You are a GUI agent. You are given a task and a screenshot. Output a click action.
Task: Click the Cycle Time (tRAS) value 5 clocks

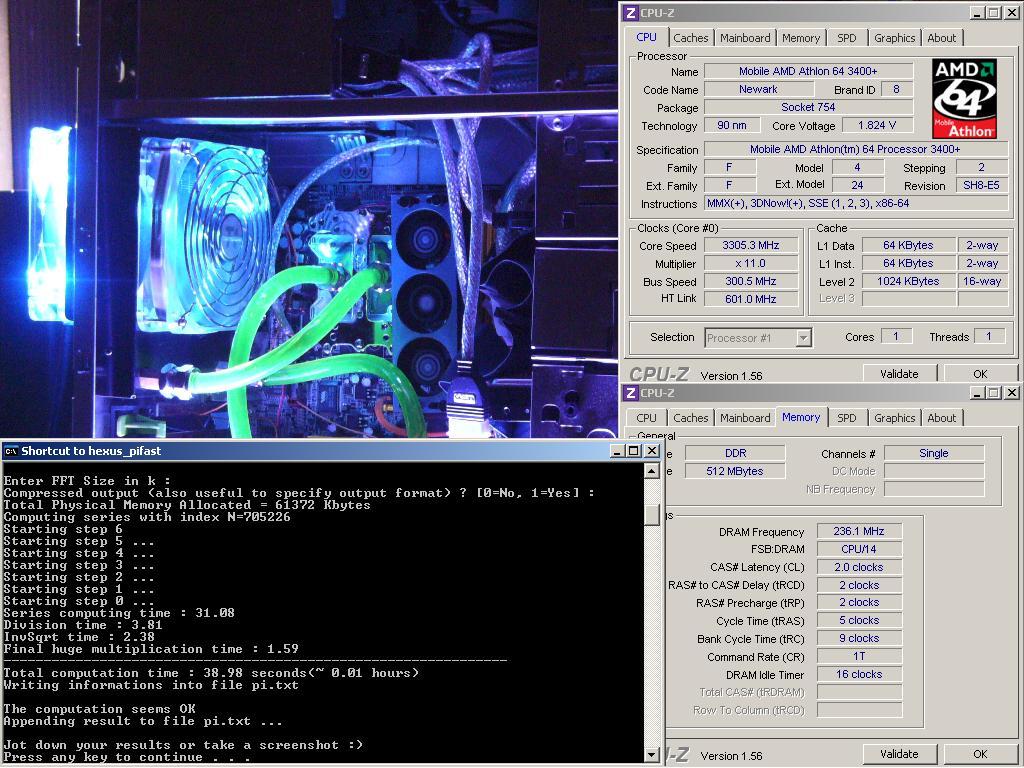point(859,620)
